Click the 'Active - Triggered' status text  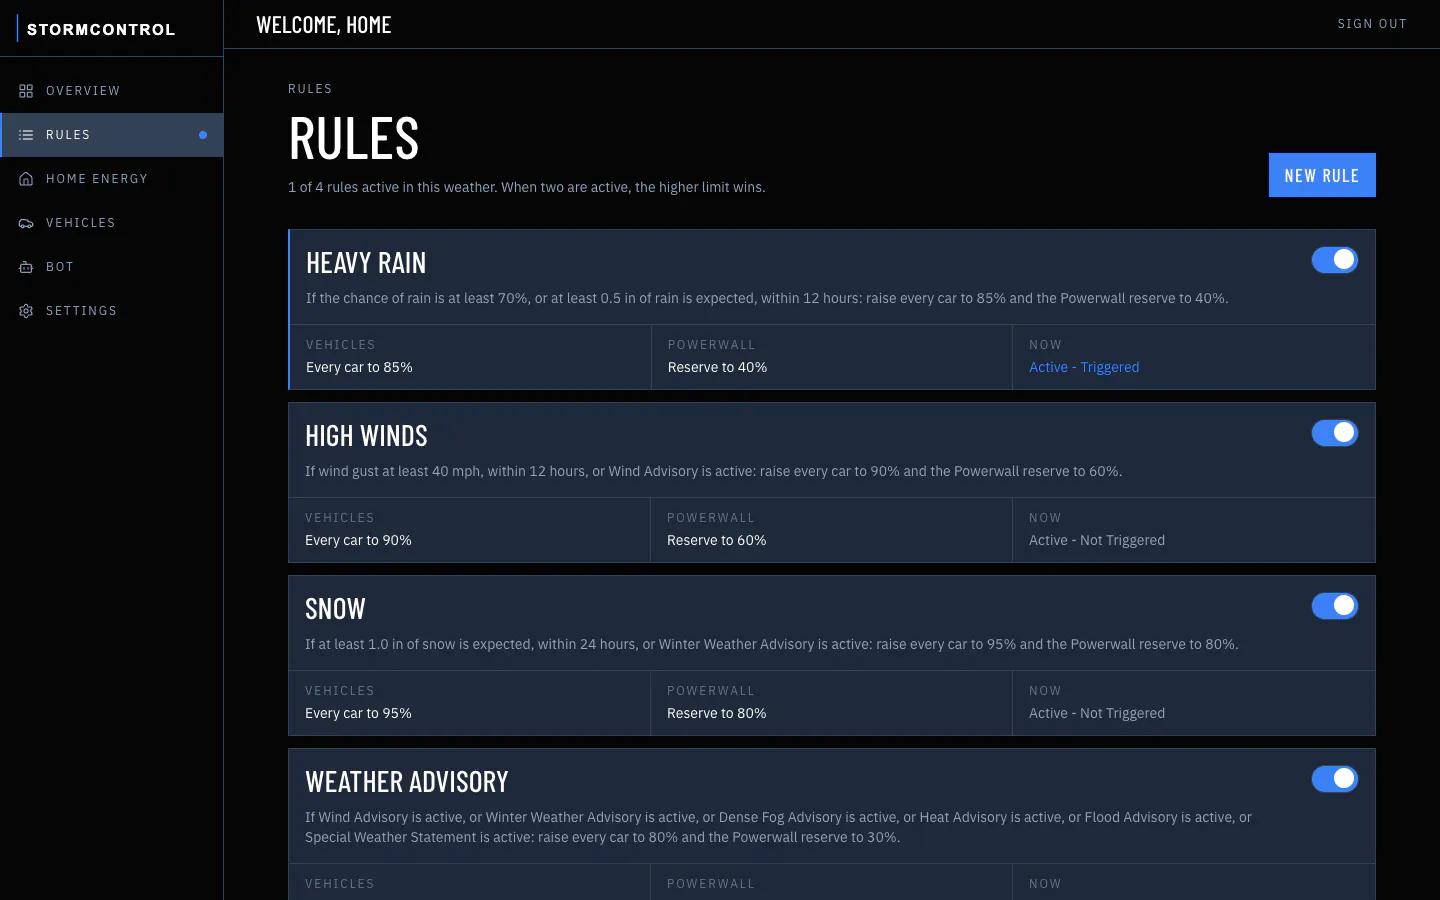point(1084,367)
